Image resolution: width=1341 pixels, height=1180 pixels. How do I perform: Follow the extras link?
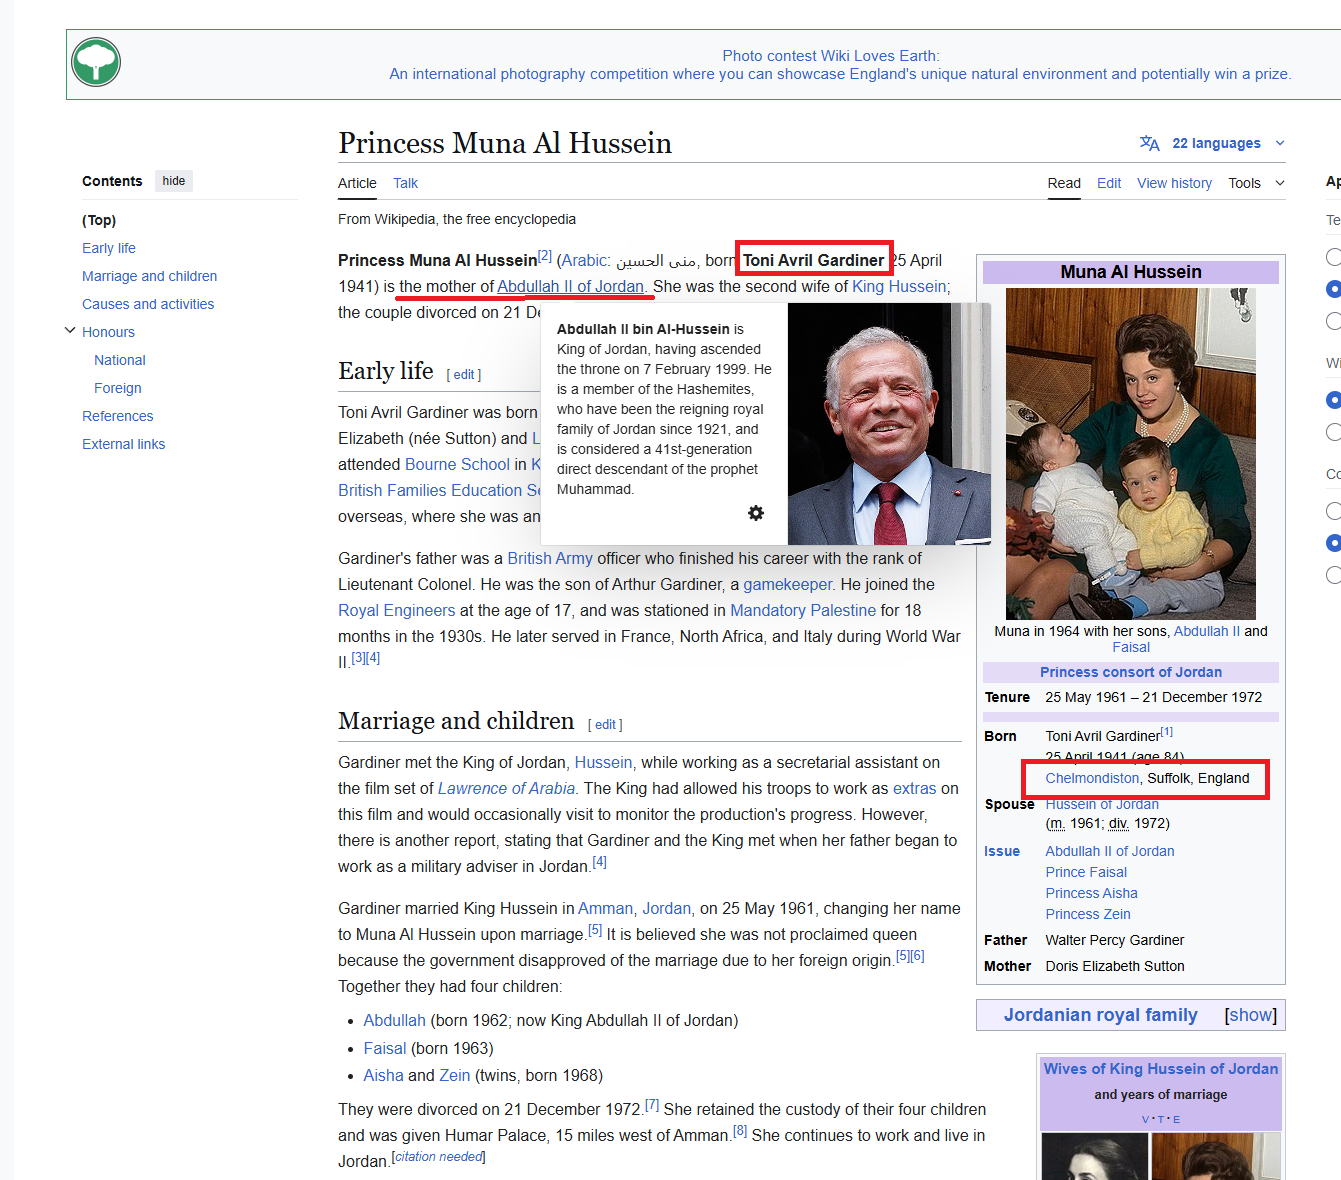coord(914,788)
